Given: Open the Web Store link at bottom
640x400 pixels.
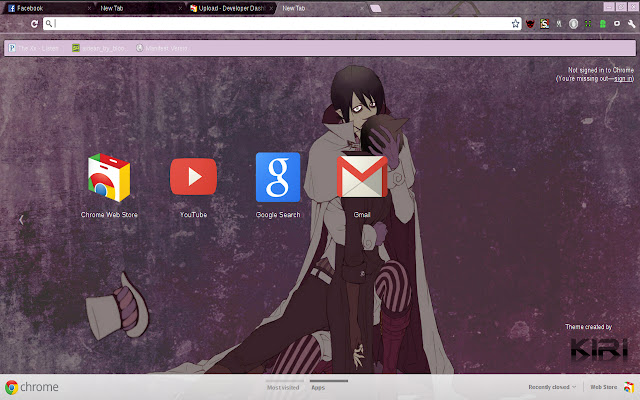Looking at the screenshot, I should (603, 387).
